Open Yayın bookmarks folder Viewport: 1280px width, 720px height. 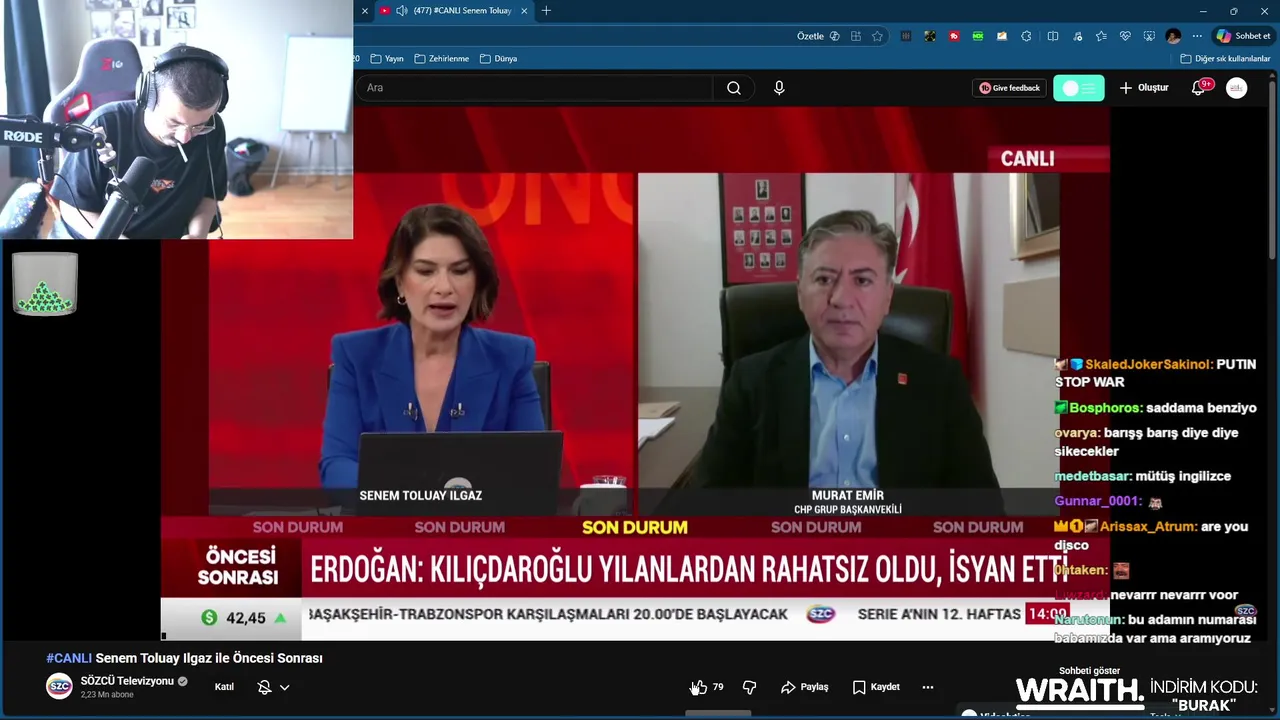pos(387,59)
